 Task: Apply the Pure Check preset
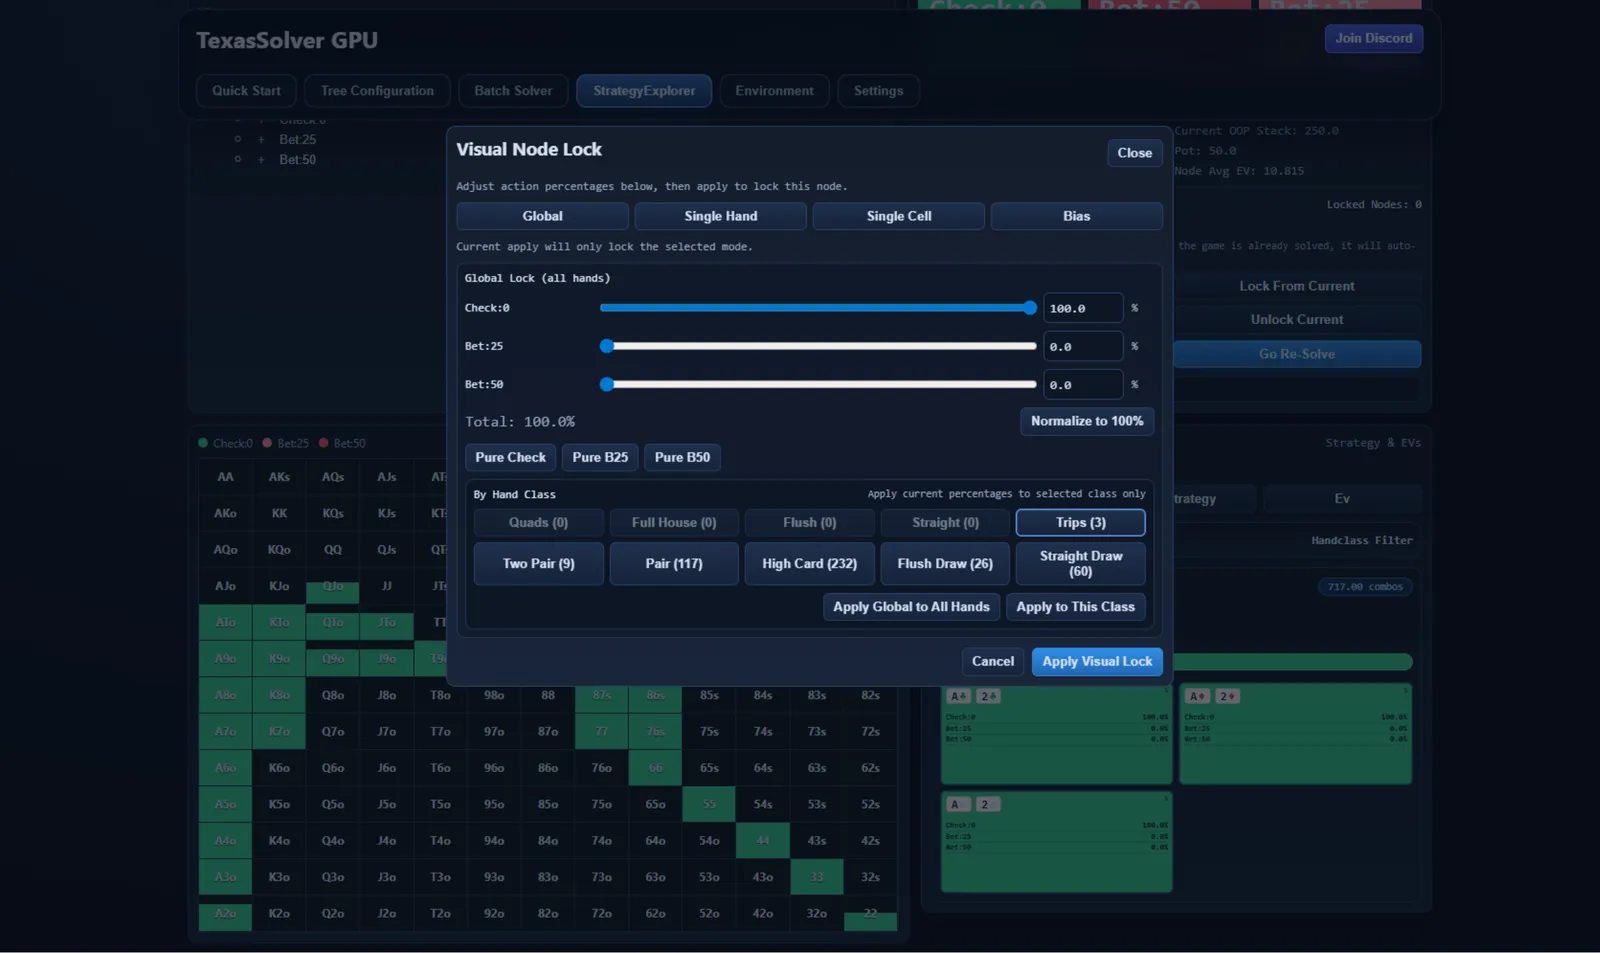click(510, 457)
